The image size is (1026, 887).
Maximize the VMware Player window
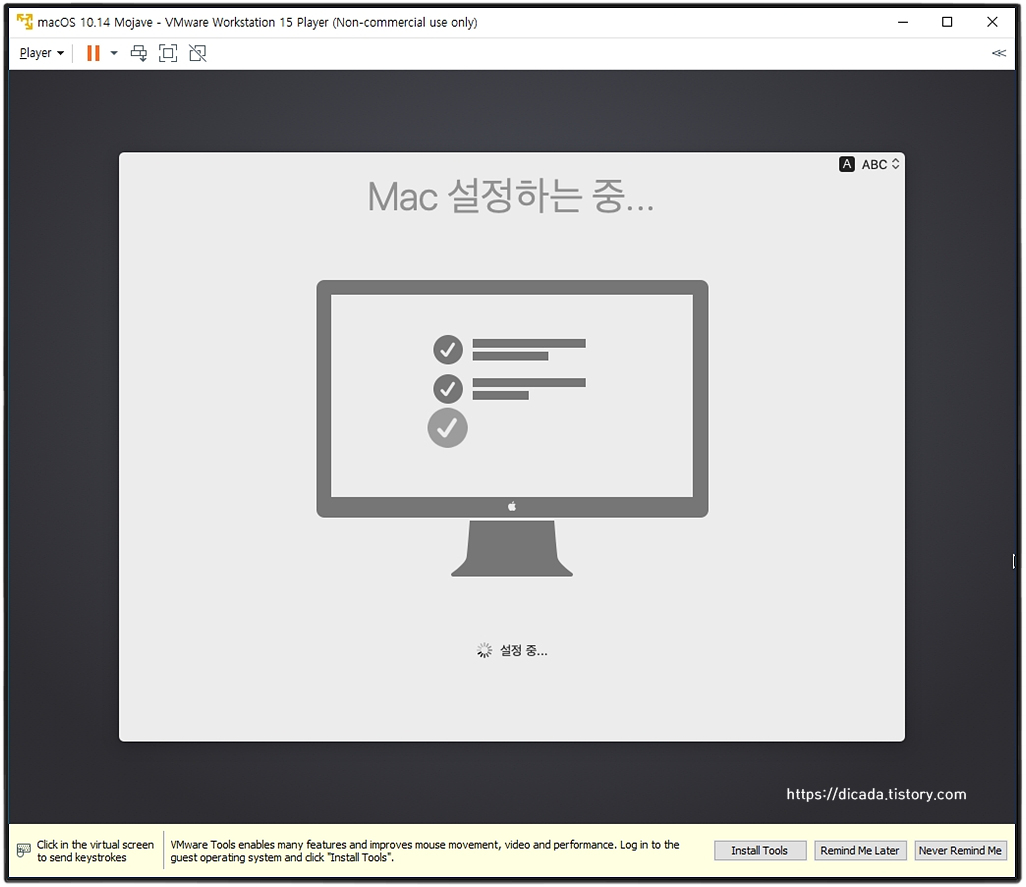tap(947, 22)
